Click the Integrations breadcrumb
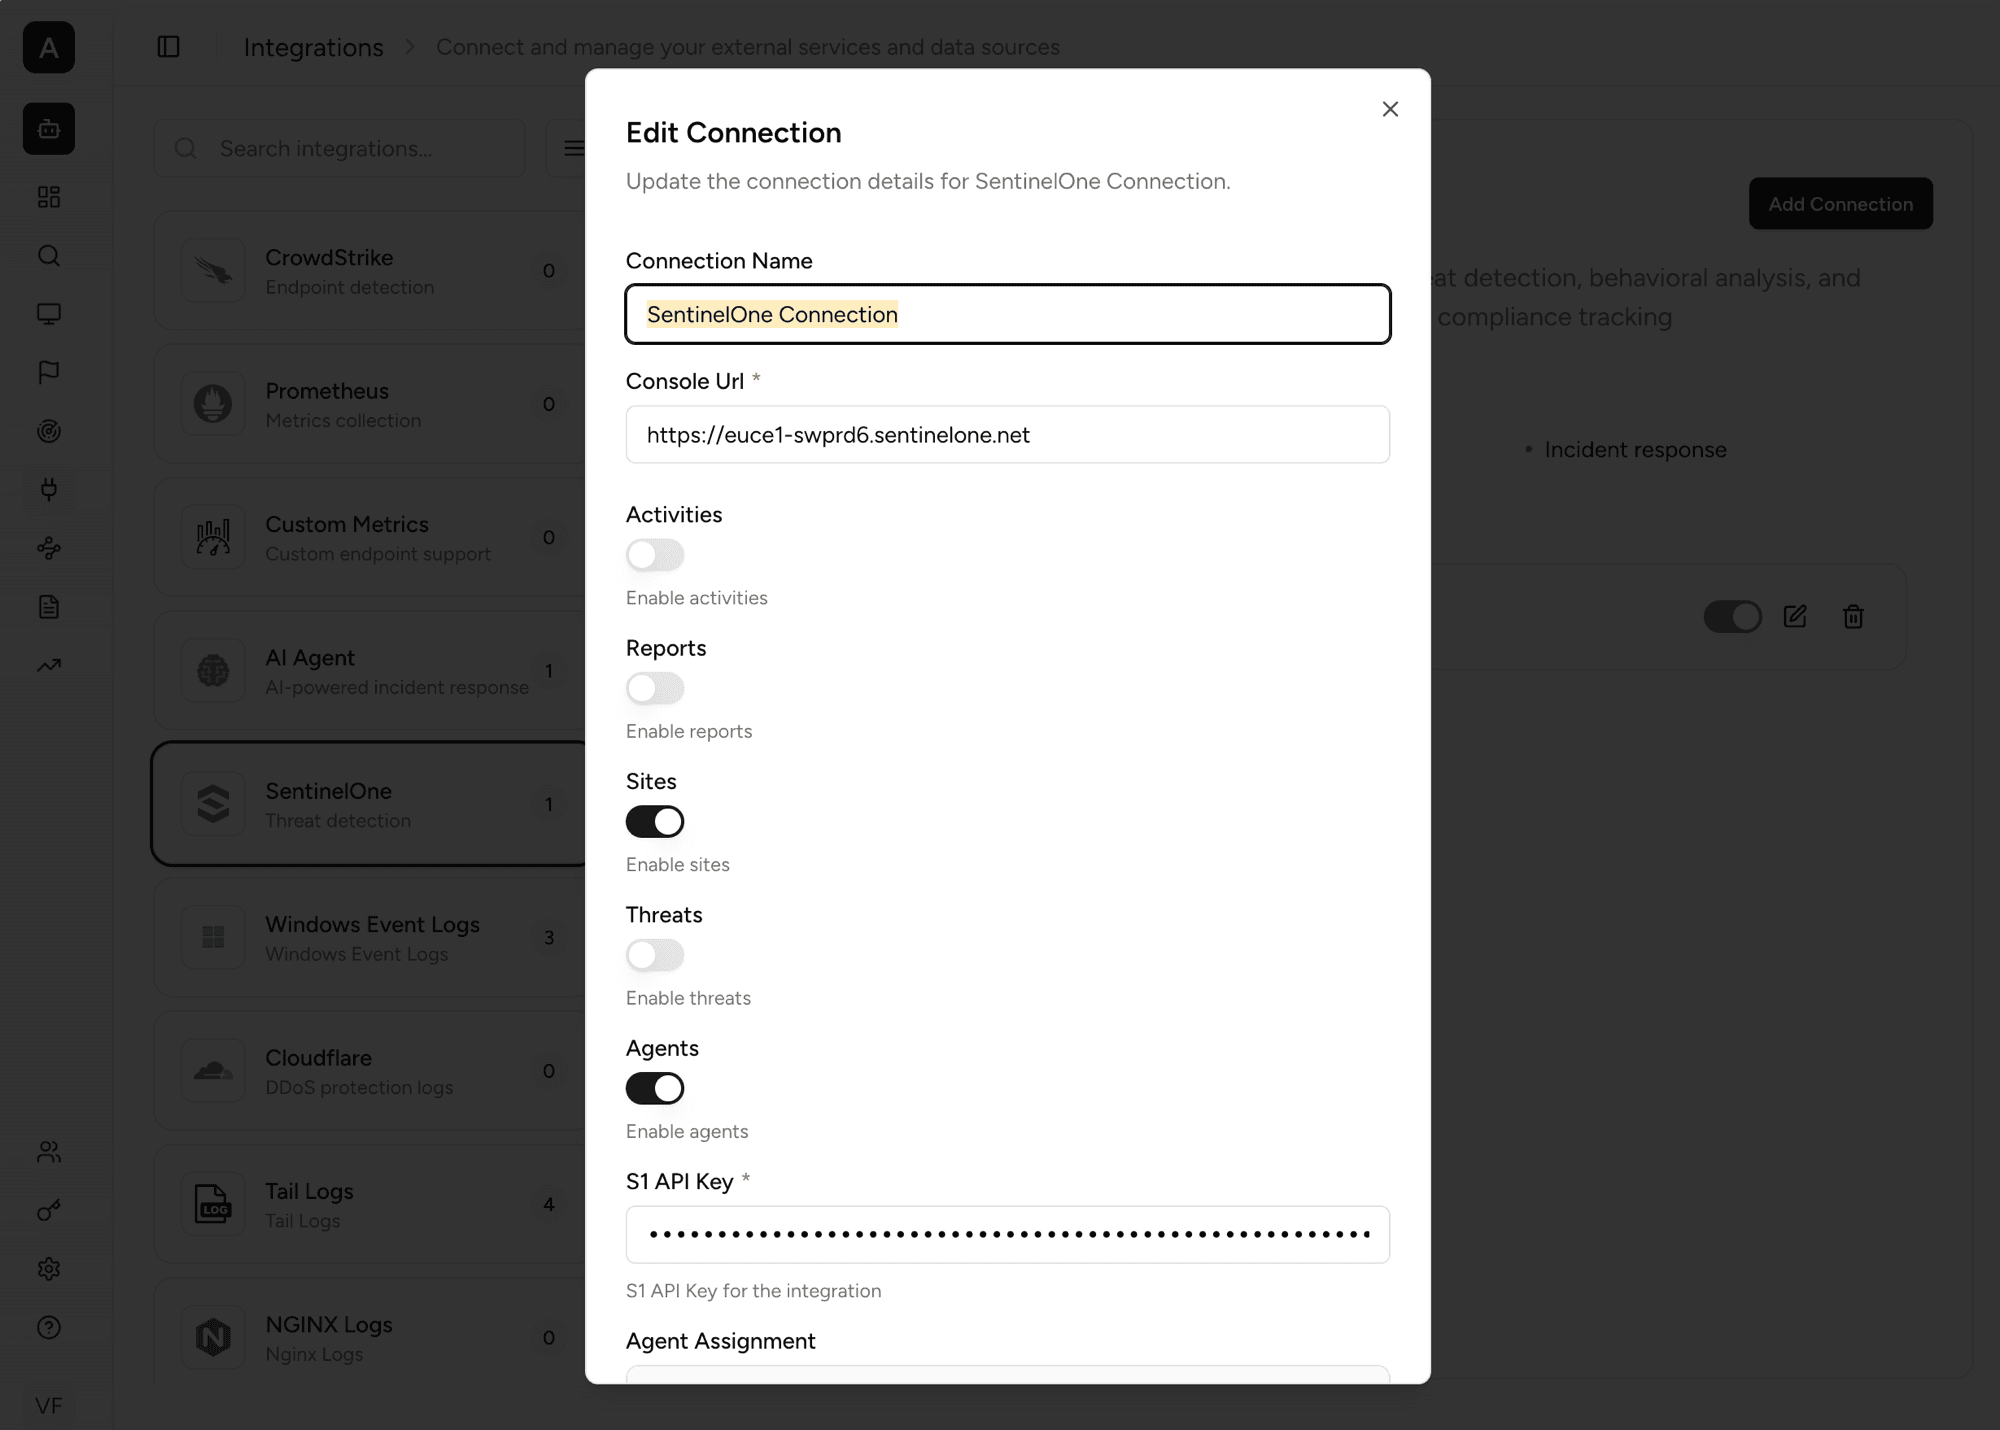 pos(313,47)
